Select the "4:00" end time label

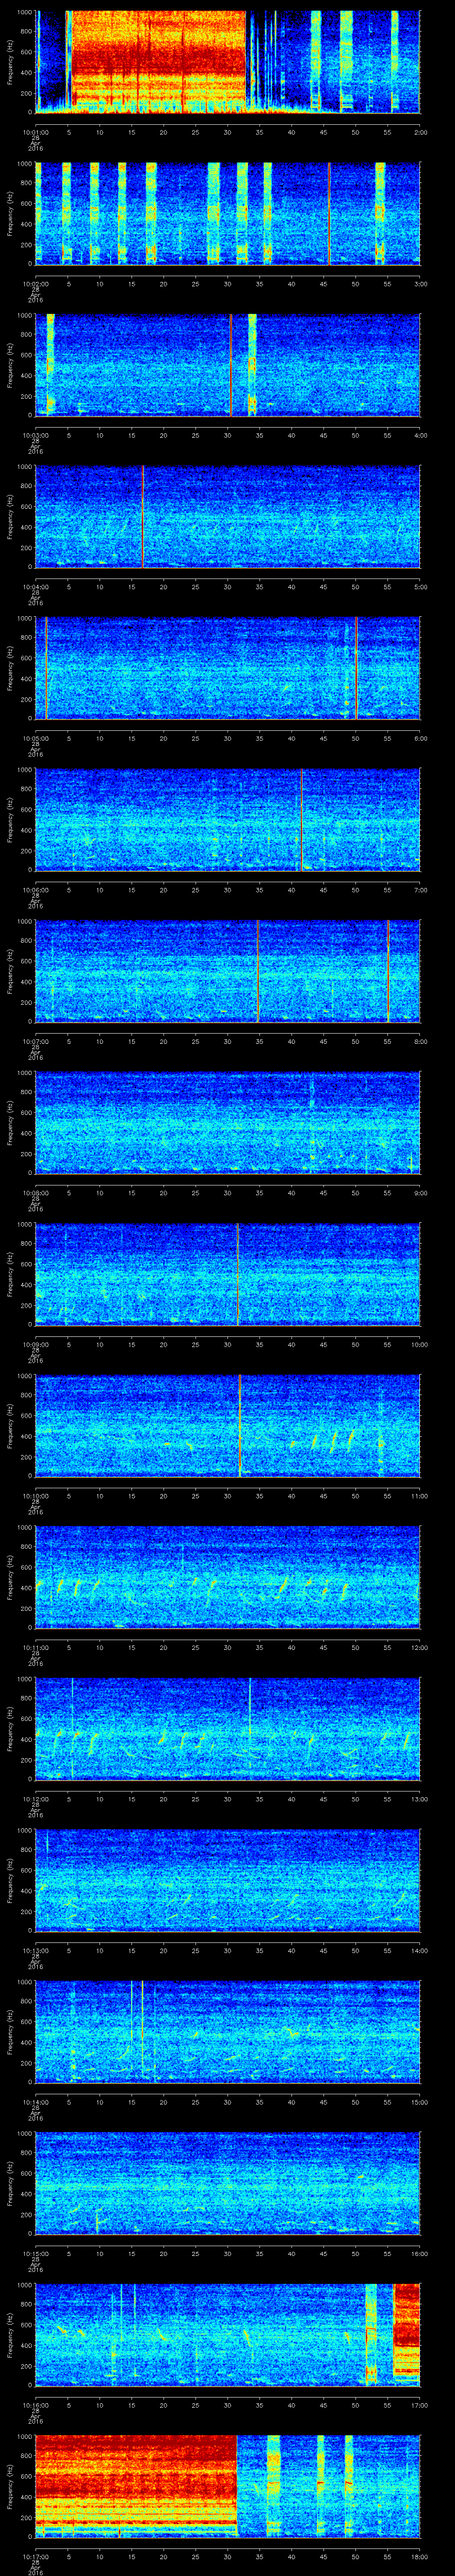(420, 435)
